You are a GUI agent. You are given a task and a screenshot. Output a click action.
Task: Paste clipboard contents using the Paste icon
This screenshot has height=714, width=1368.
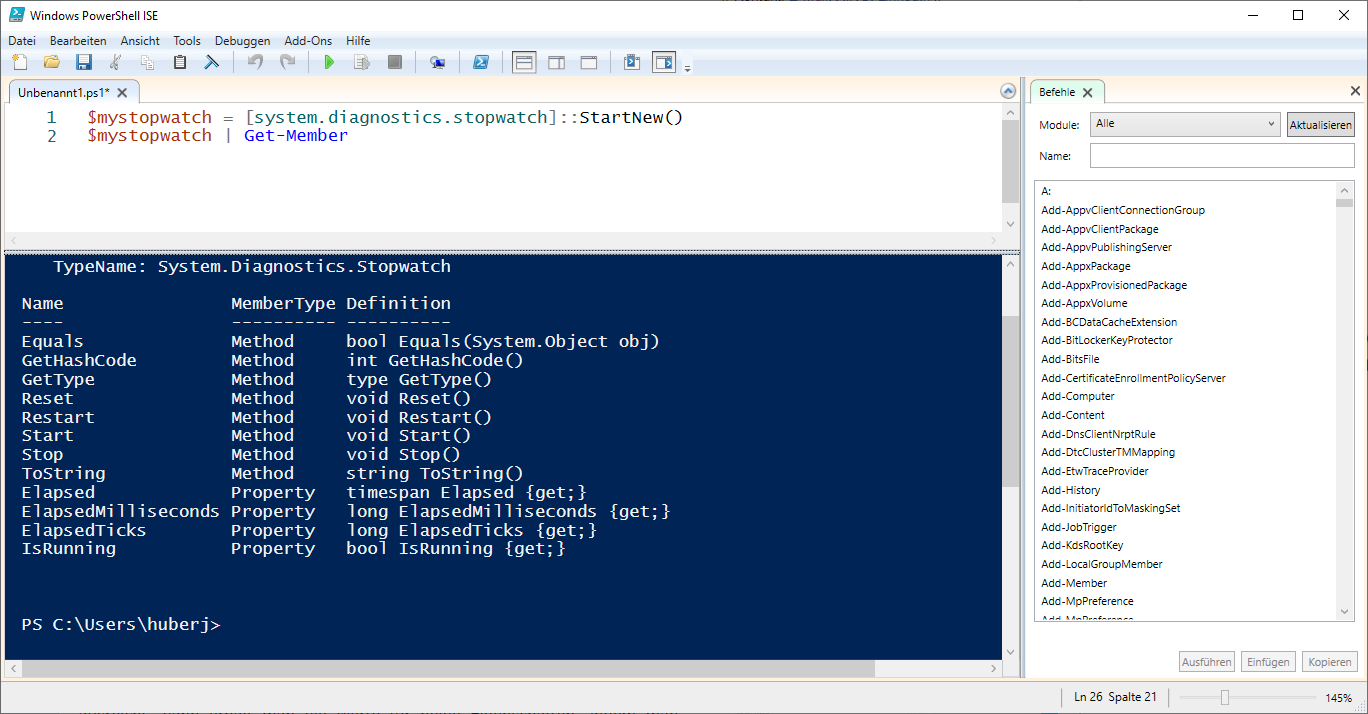point(179,61)
